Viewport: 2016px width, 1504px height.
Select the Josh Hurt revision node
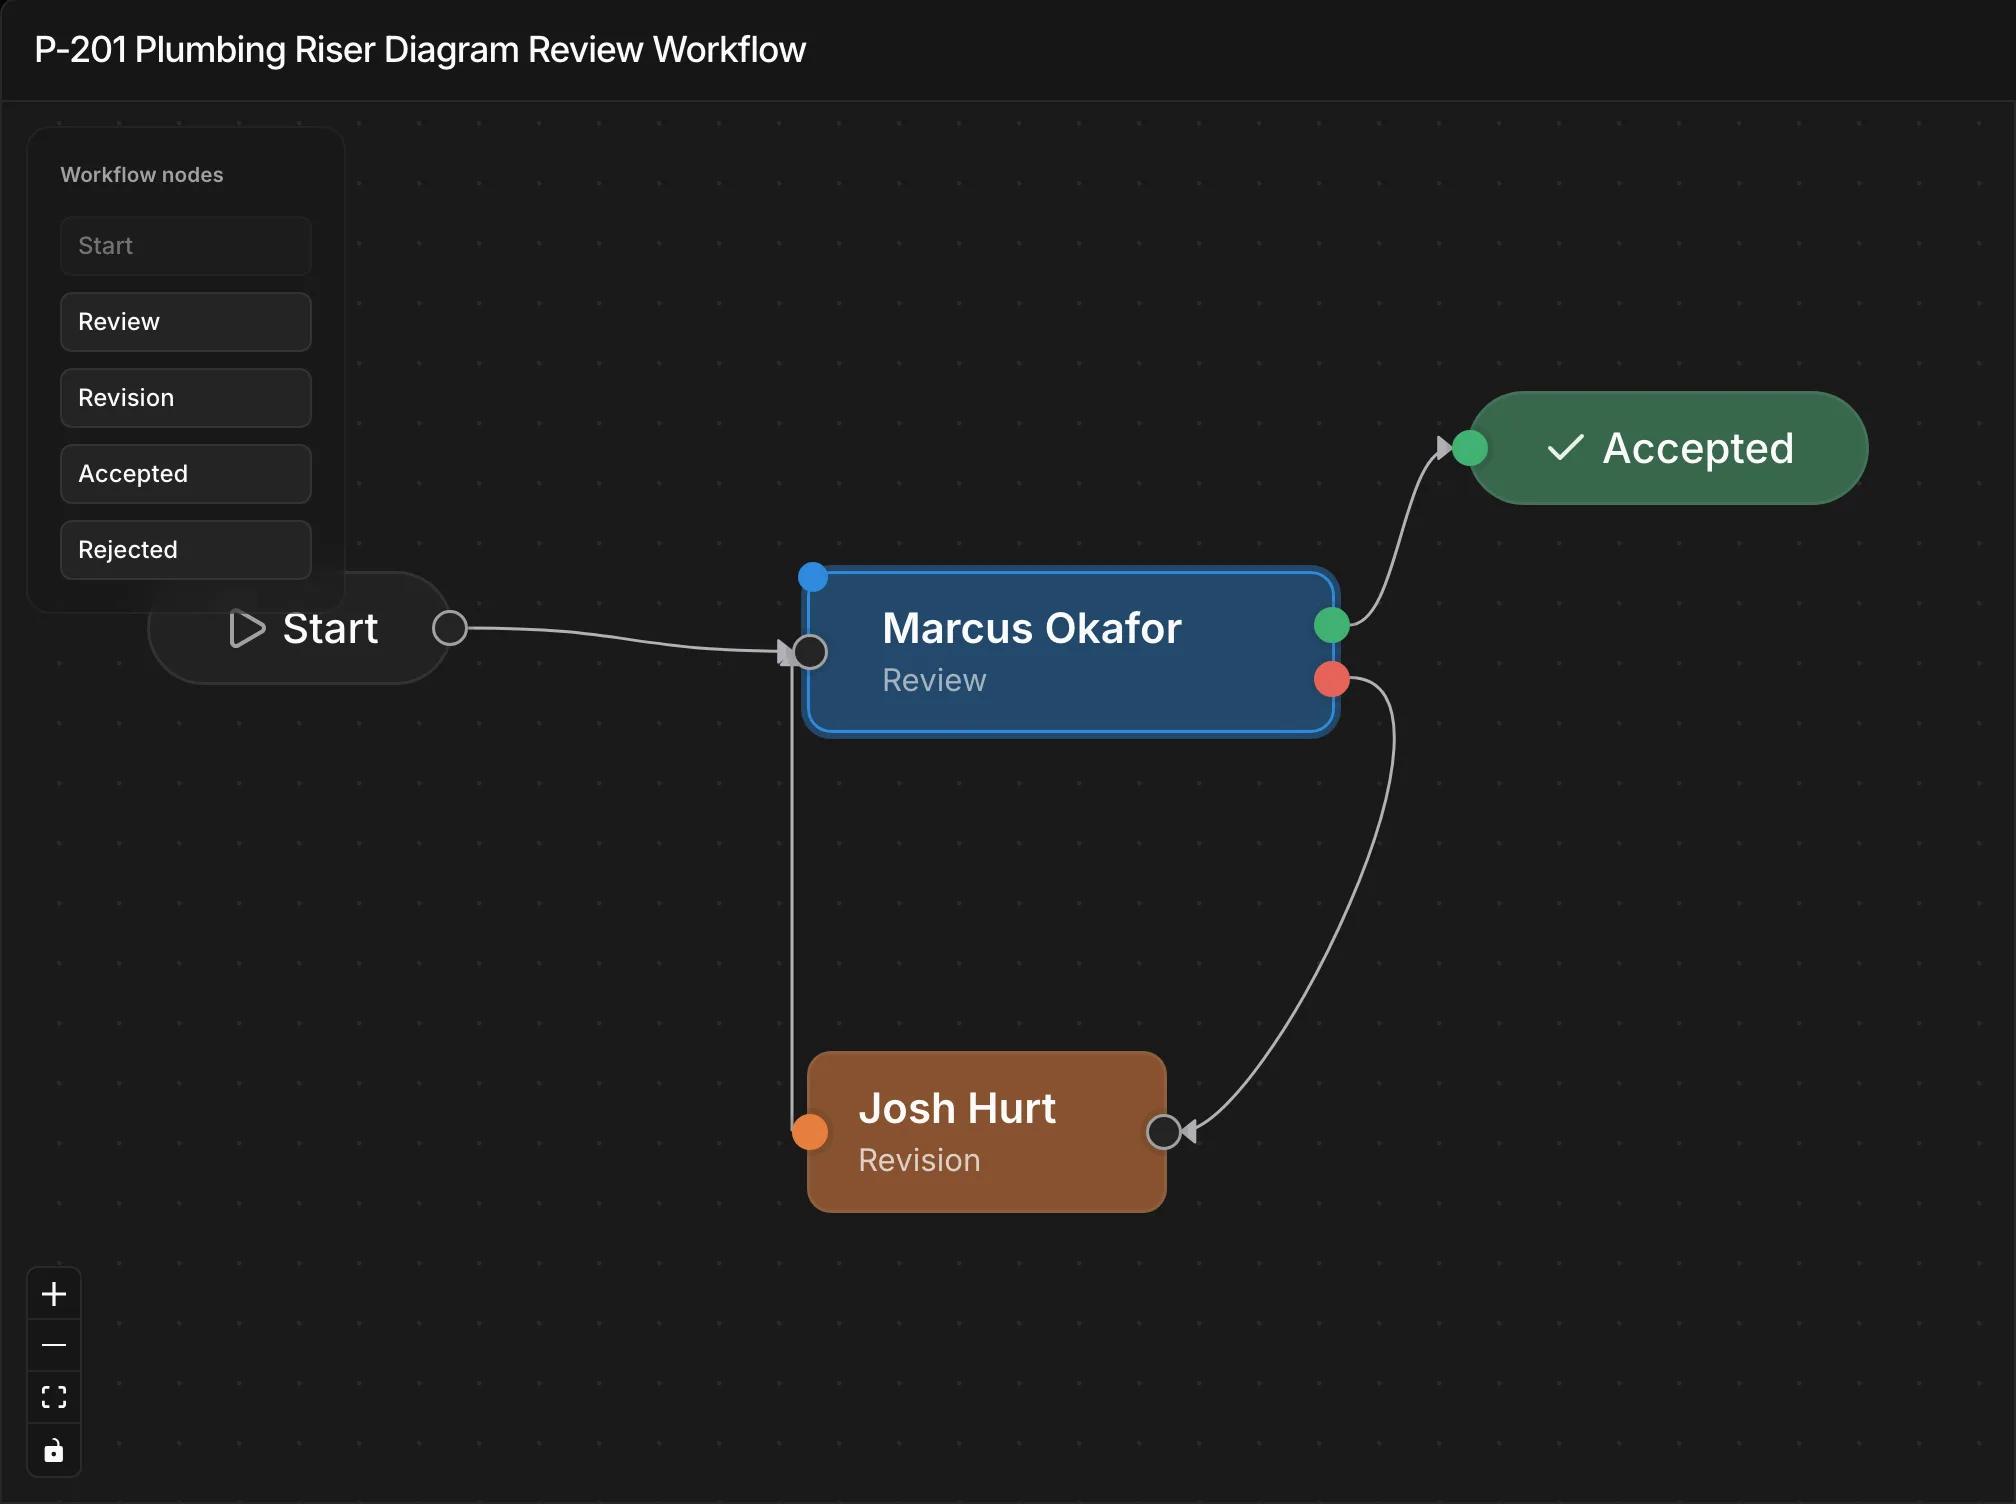987,1132
